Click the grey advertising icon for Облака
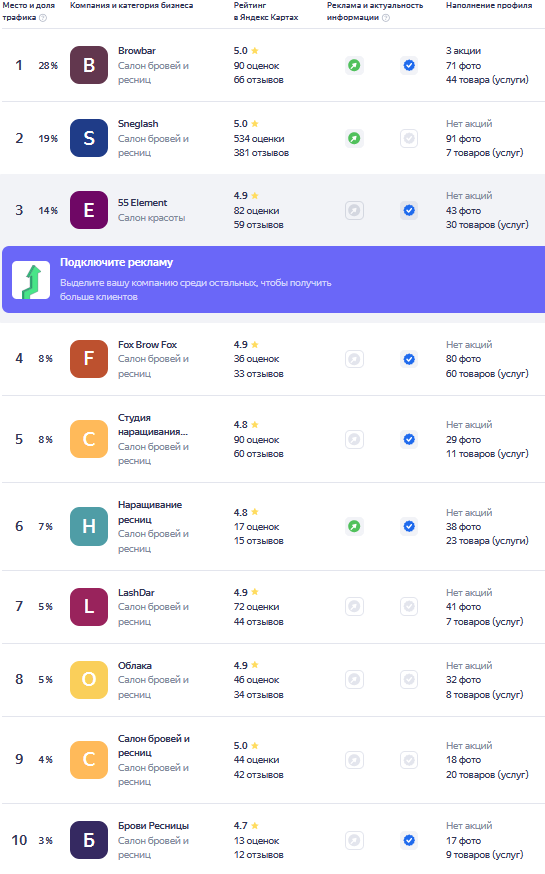The width and height of the screenshot is (545, 874). pos(354,679)
